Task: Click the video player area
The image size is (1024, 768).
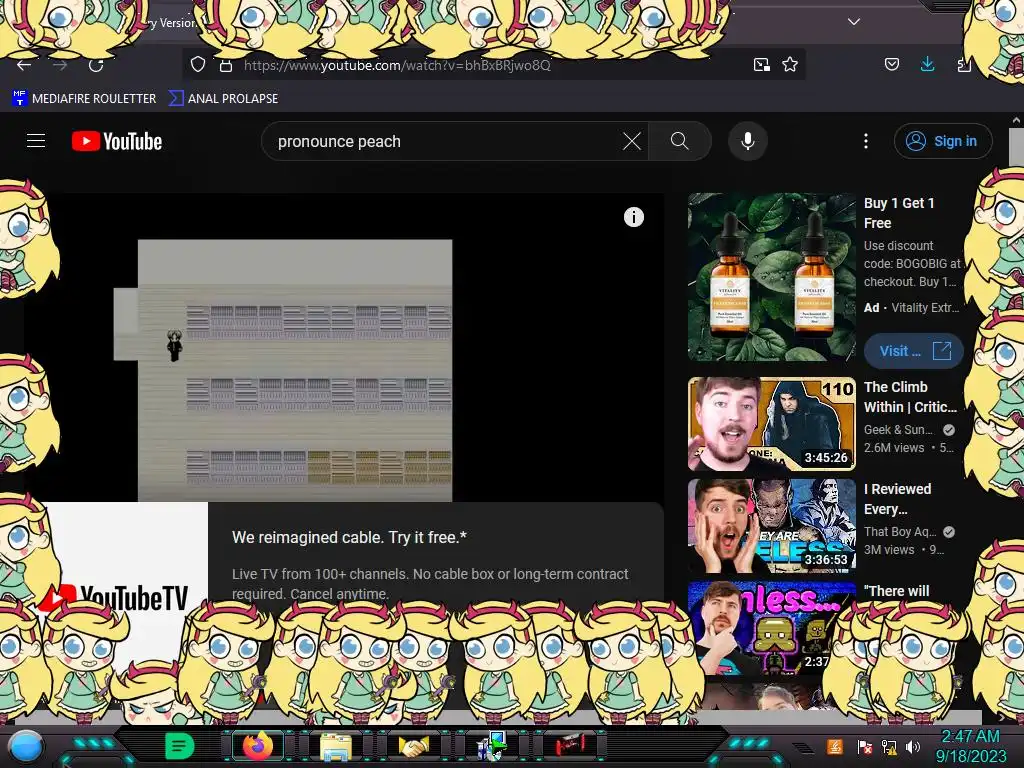Action: [344, 347]
